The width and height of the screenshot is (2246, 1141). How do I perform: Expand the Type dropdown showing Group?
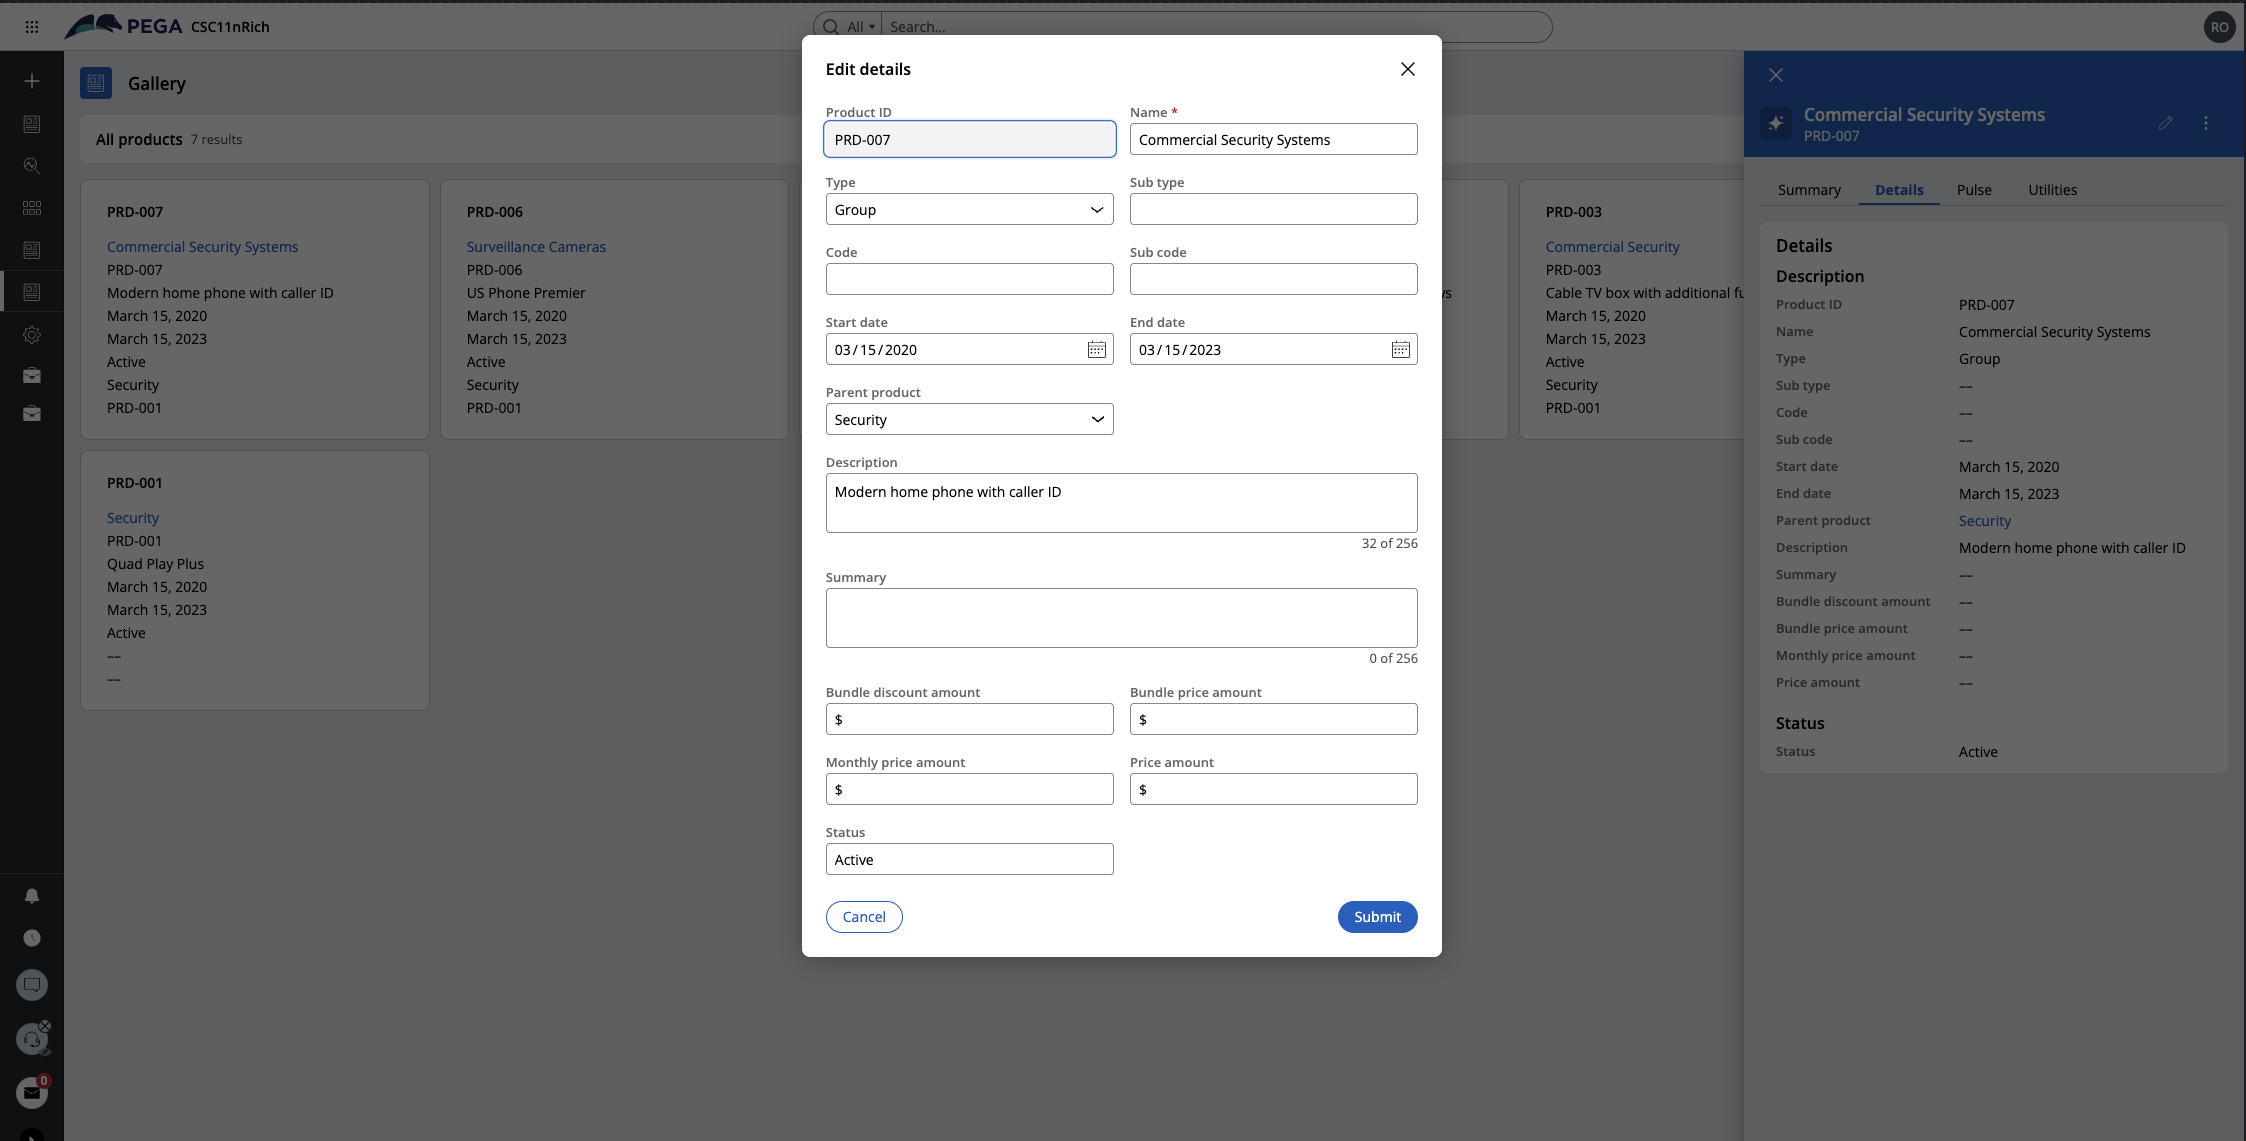(x=969, y=209)
